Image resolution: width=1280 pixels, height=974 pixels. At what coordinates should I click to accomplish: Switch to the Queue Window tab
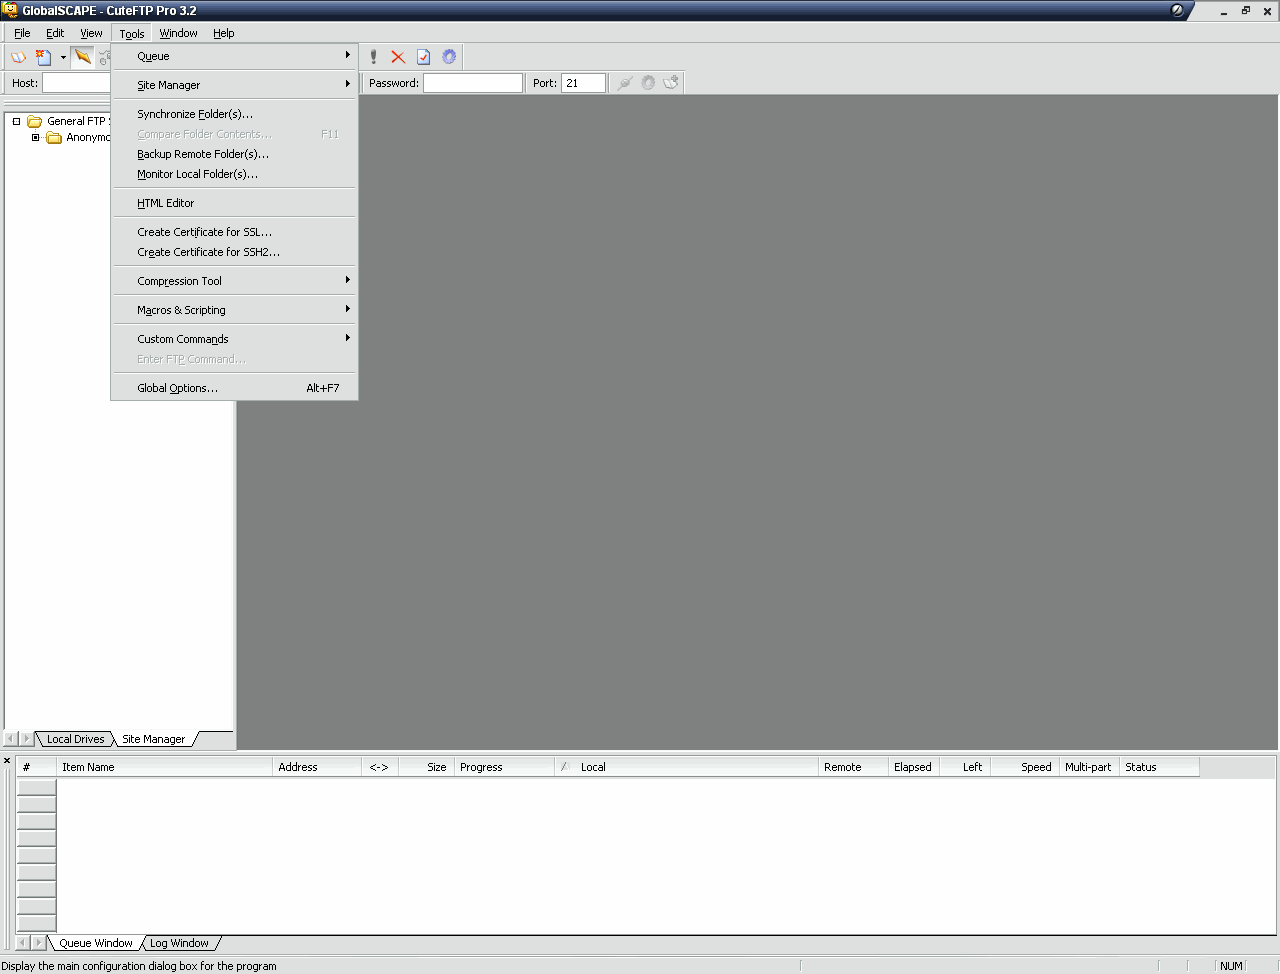(x=95, y=943)
